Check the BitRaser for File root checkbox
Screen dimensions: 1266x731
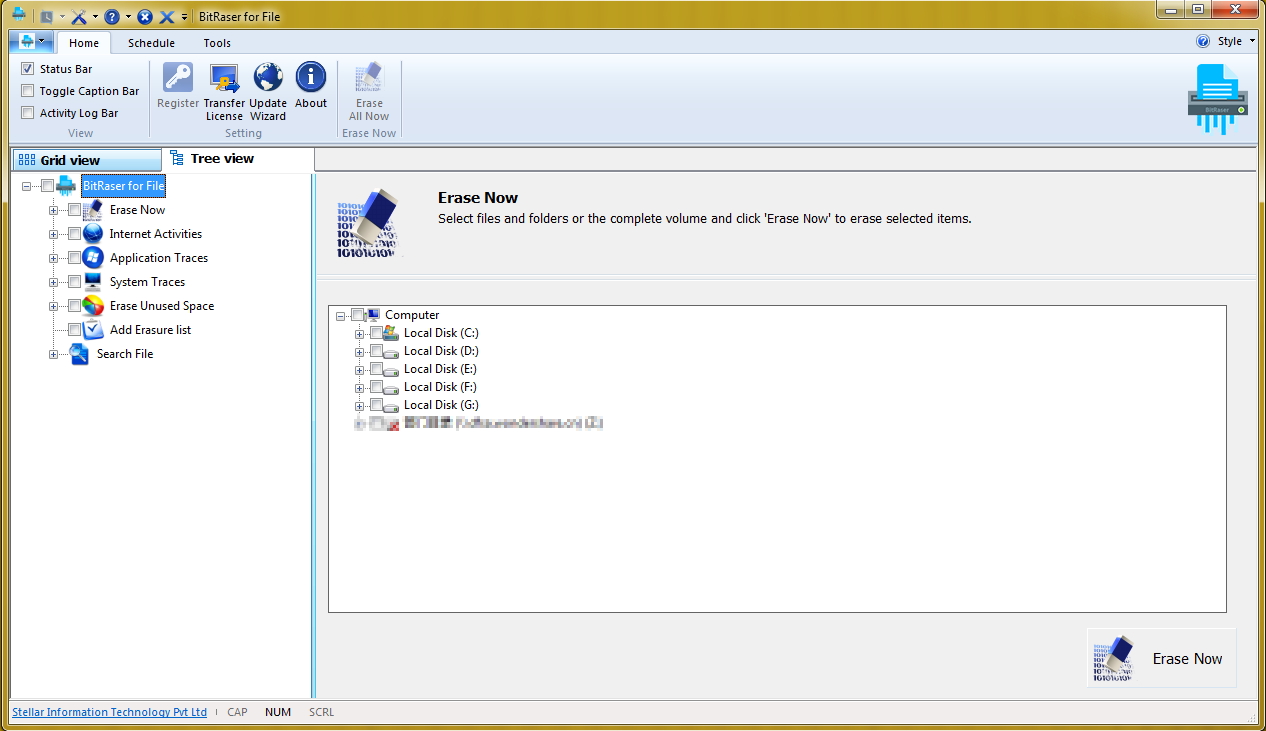click(47, 186)
